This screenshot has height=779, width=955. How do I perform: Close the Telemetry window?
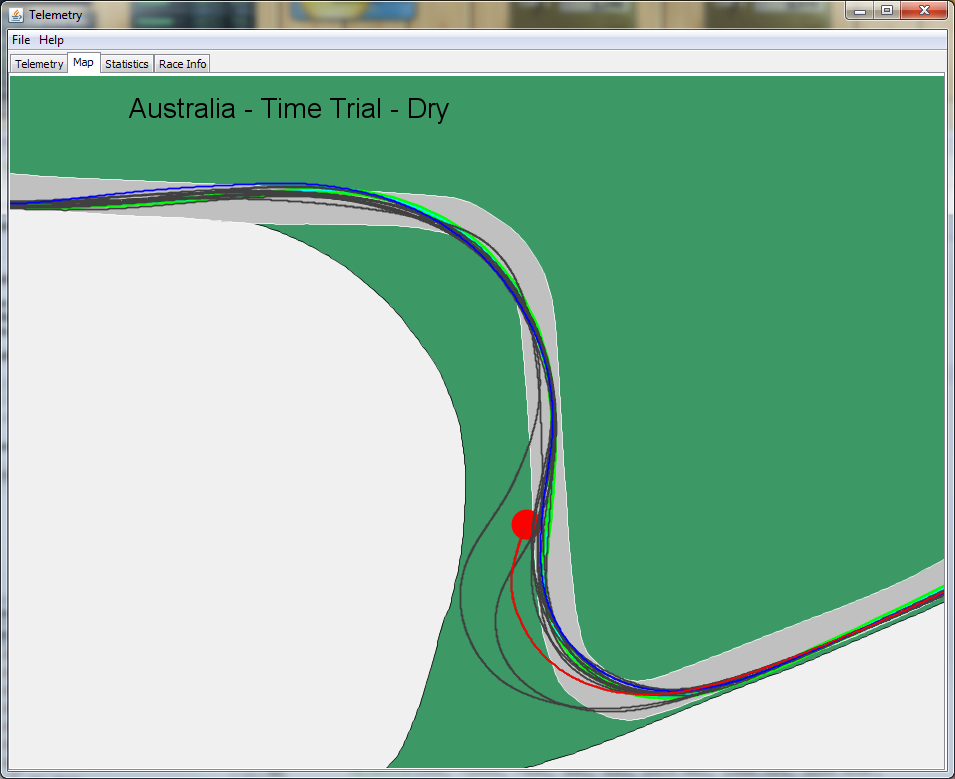pos(924,10)
